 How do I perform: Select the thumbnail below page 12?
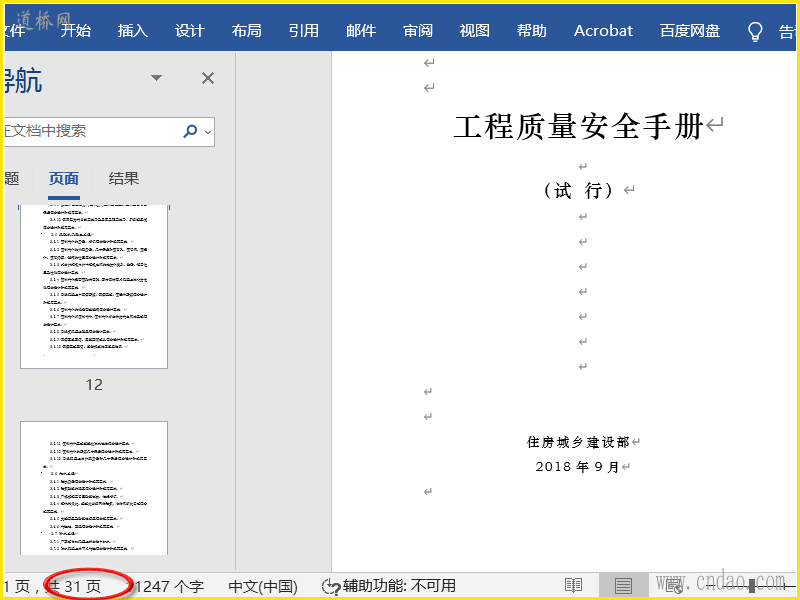pos(94,488)
